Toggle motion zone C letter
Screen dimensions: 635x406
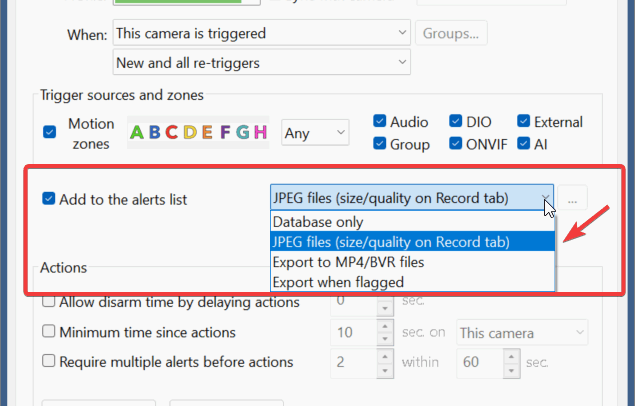click(174, 132)
